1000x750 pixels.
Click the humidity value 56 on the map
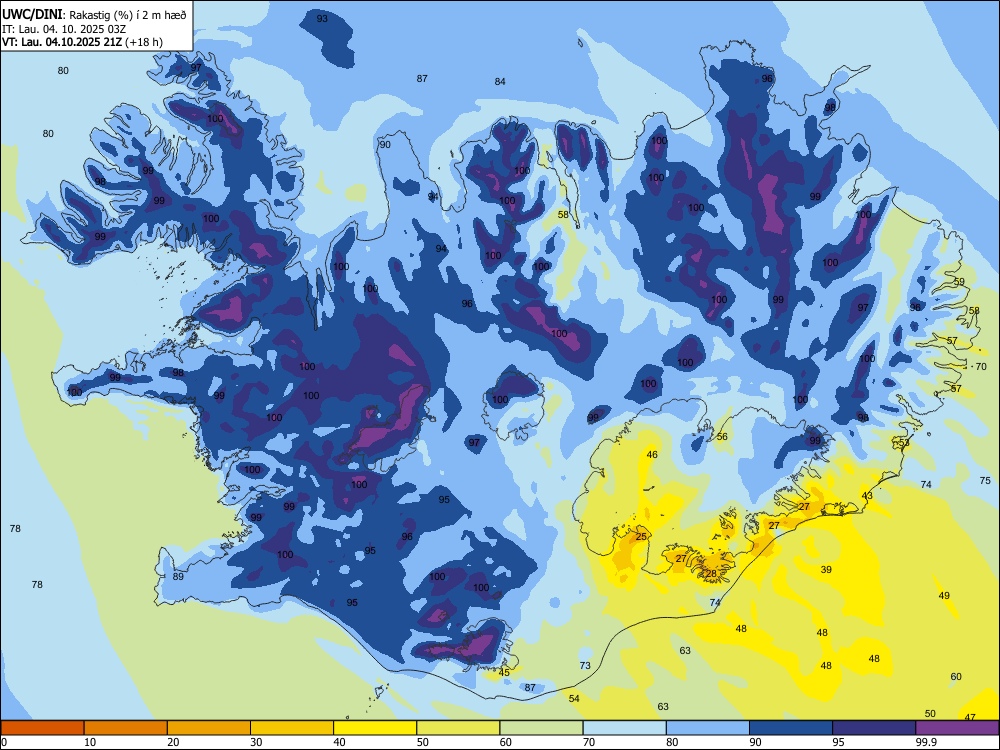point(722,437)
